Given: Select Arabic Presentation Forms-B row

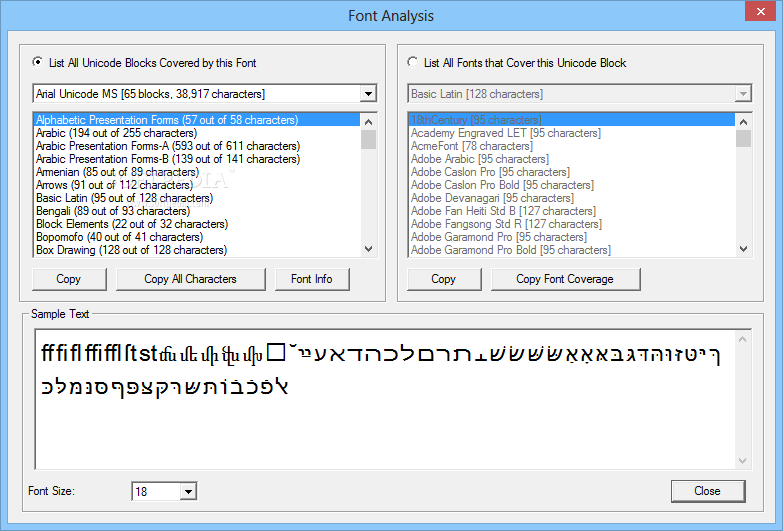Looking at the screenshot, I should pyautogui.click(x=197, y=159).
